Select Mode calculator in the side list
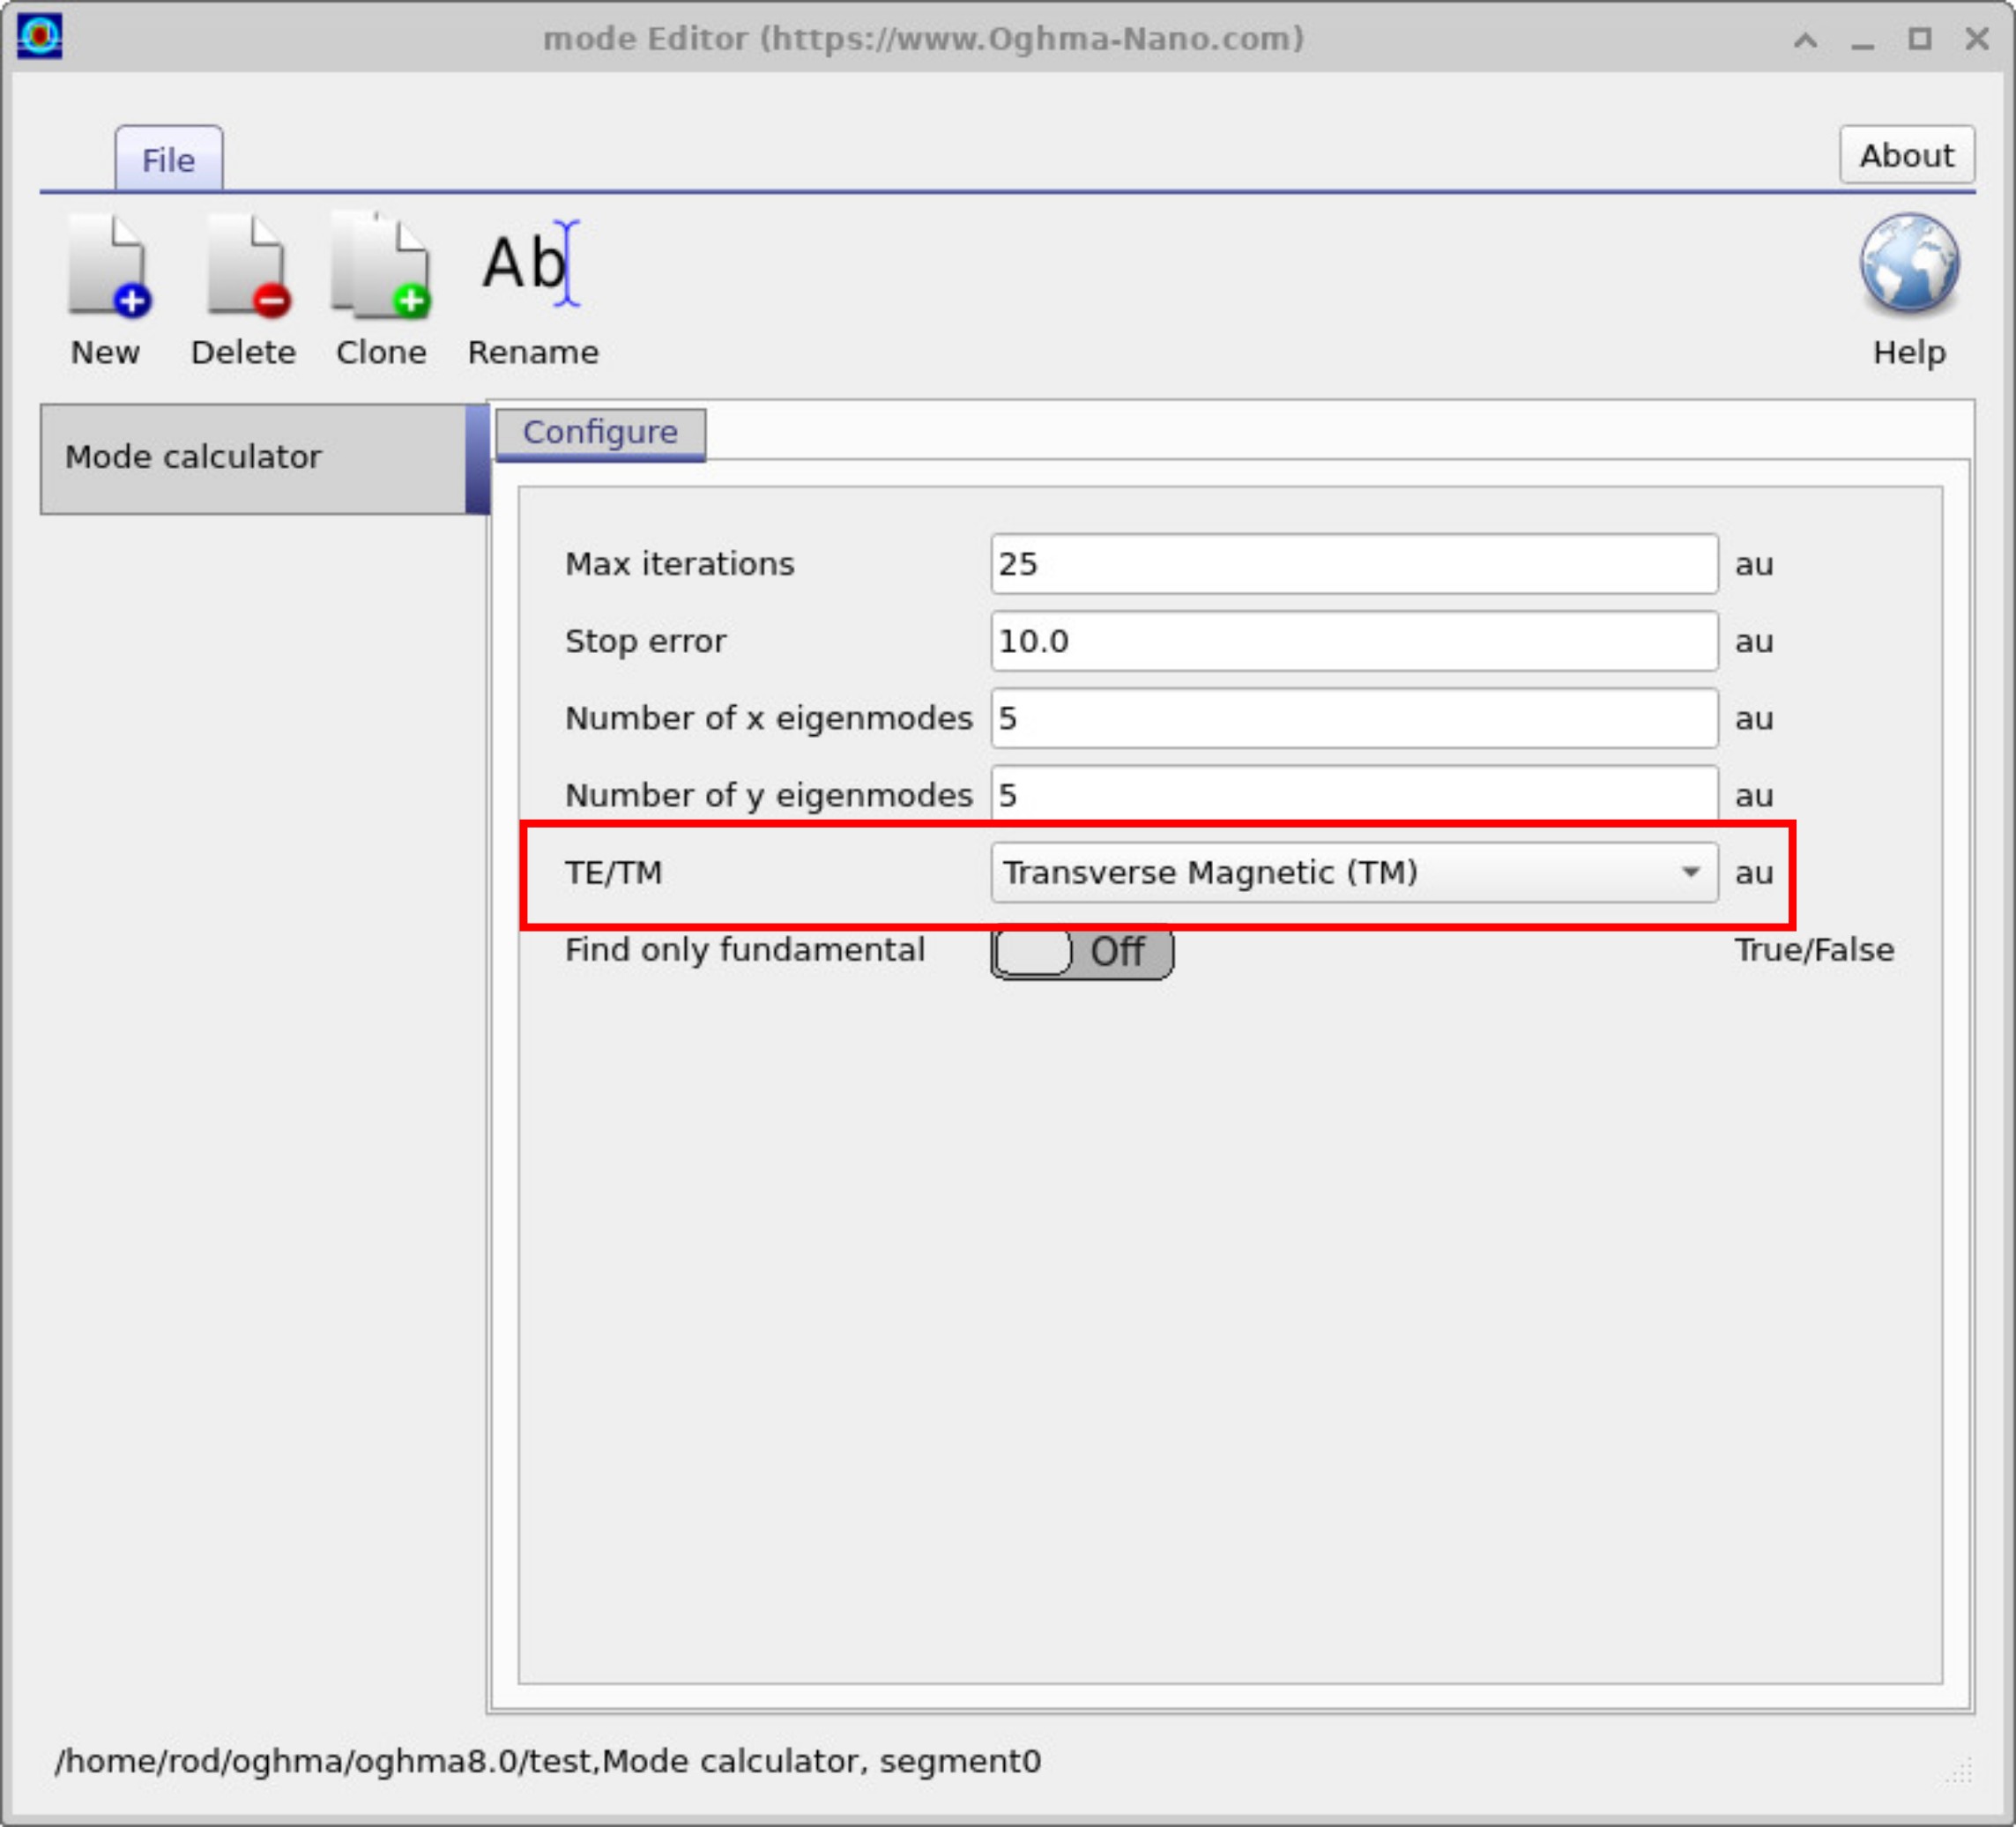 pyautogui.click(x=254, y=458)
